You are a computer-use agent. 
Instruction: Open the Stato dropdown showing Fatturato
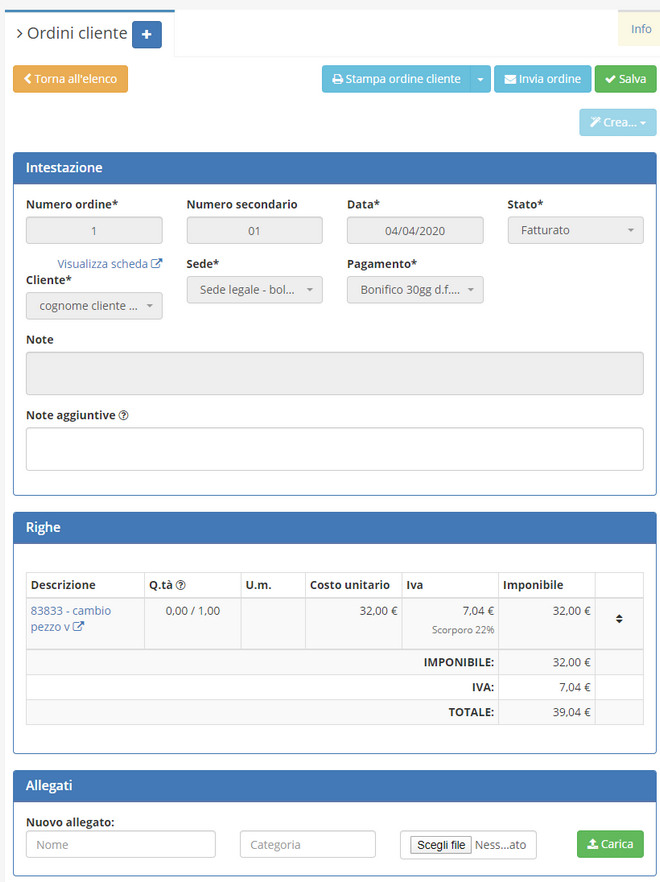tap(575, 230)
